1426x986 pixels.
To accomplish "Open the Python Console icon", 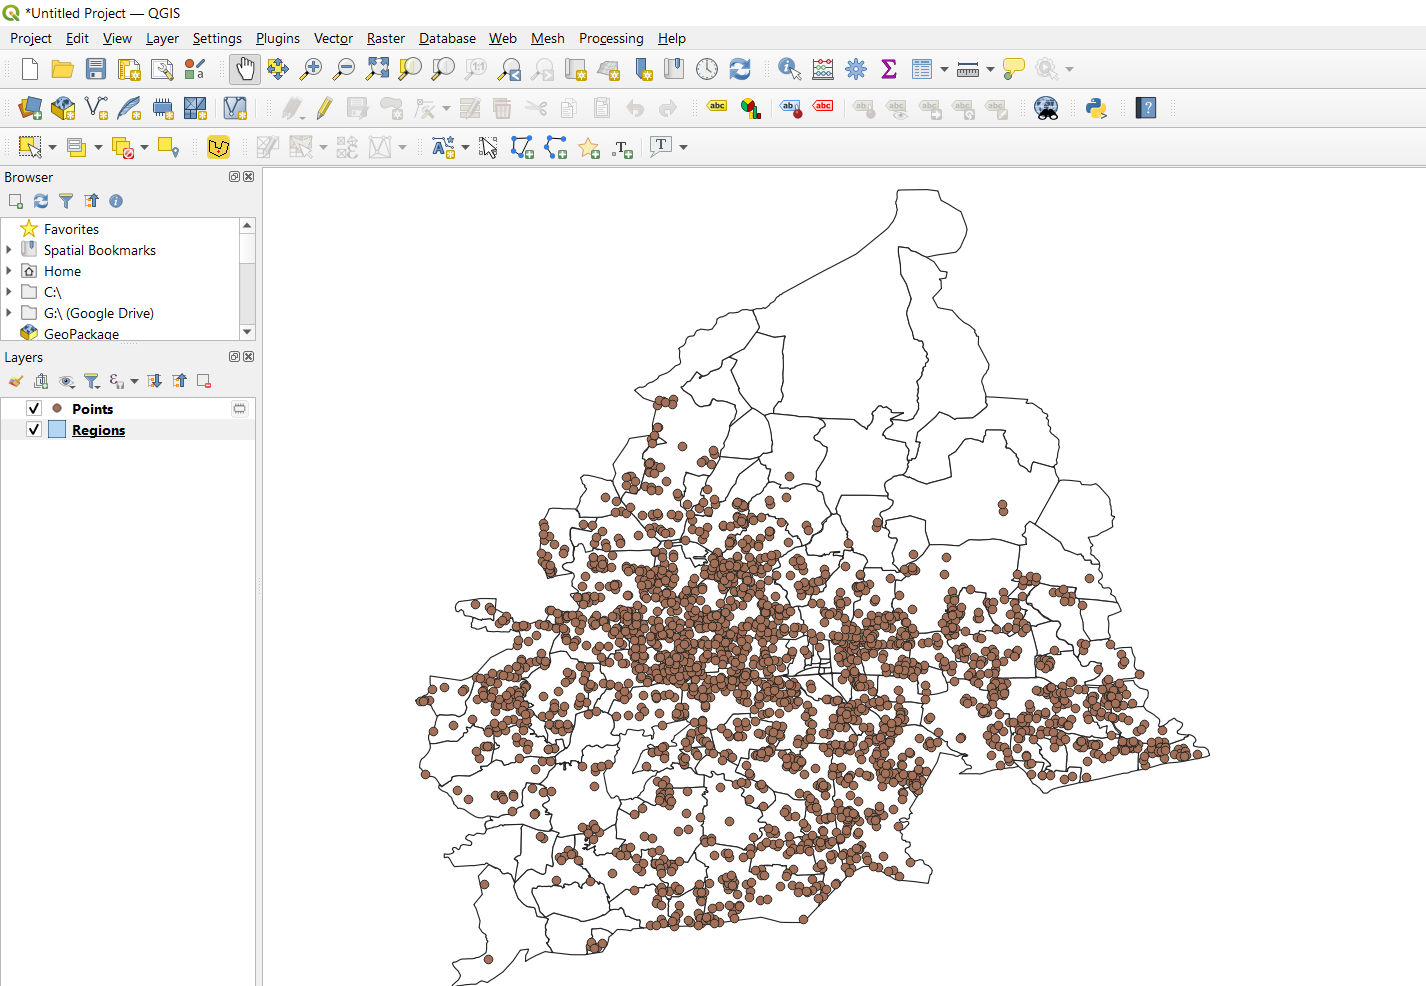I will [x=1096, y=108].
